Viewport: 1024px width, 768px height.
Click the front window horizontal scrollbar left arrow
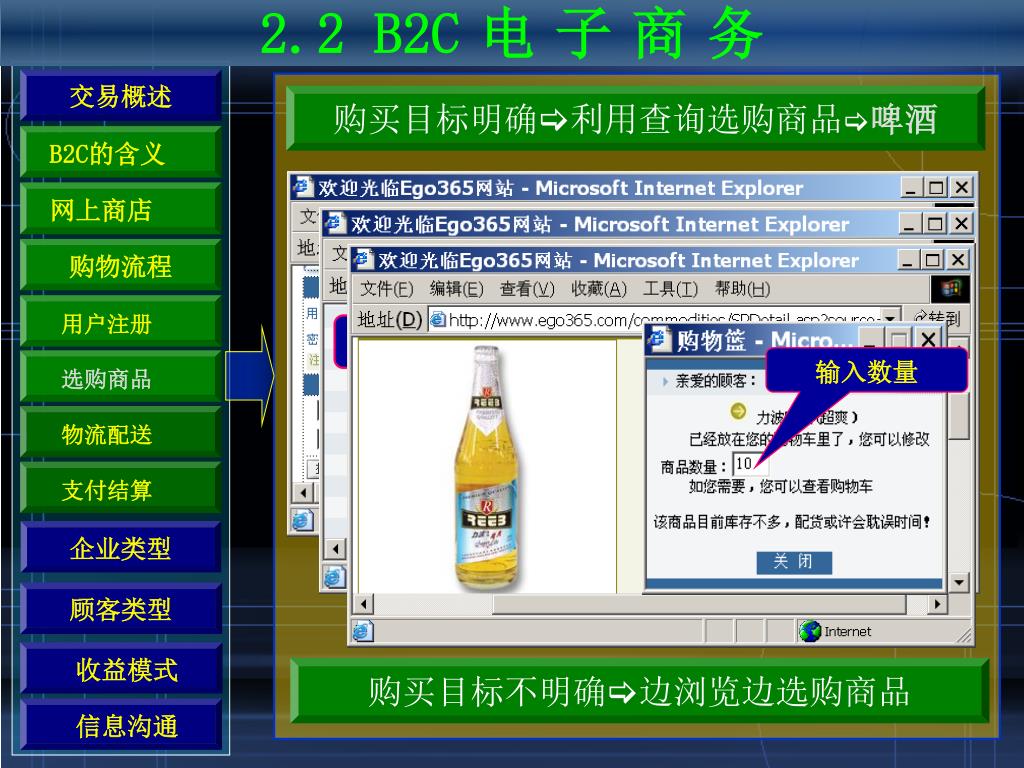(363, 604)
